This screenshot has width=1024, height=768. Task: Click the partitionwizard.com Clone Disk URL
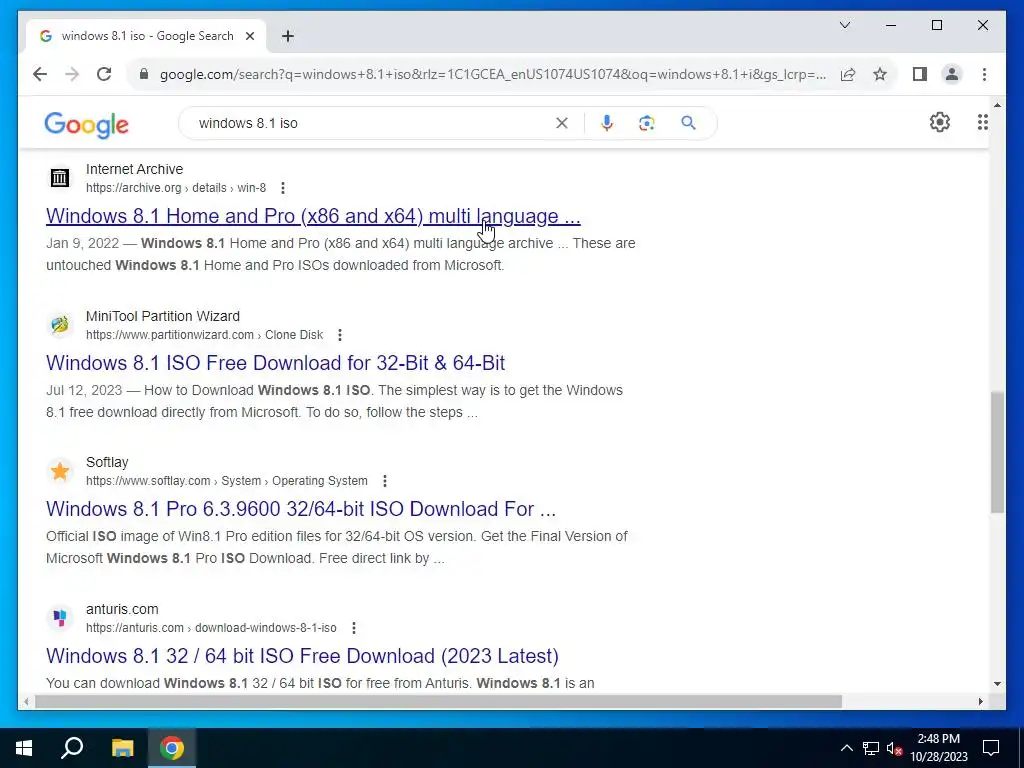point(204,335)
